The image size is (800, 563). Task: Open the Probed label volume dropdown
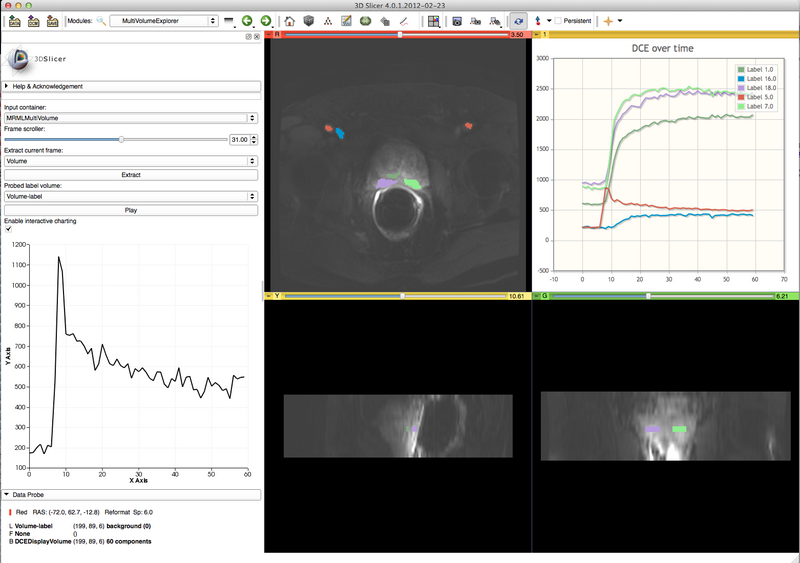pyautogui.click(x=131, y=196)
